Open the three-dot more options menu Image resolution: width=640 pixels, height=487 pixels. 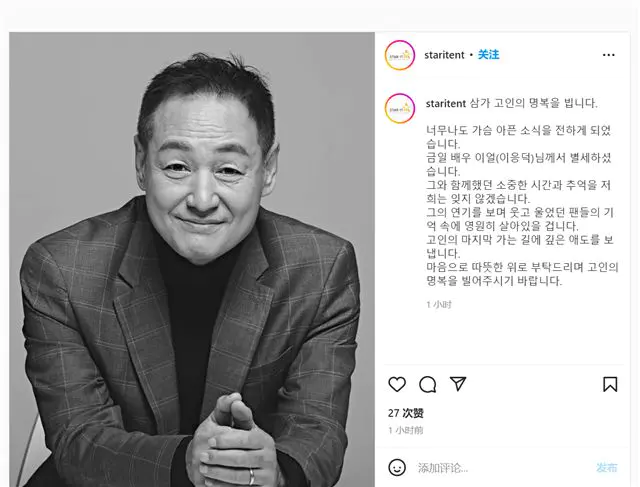pyautogui.click(x=609, y=55)
